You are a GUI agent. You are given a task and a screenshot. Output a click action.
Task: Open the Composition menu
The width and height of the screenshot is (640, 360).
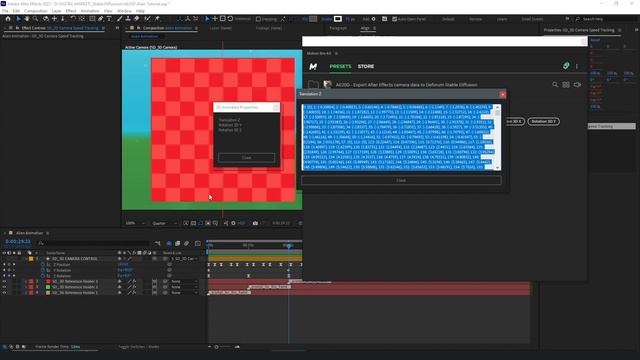click(x=36, y=11)
